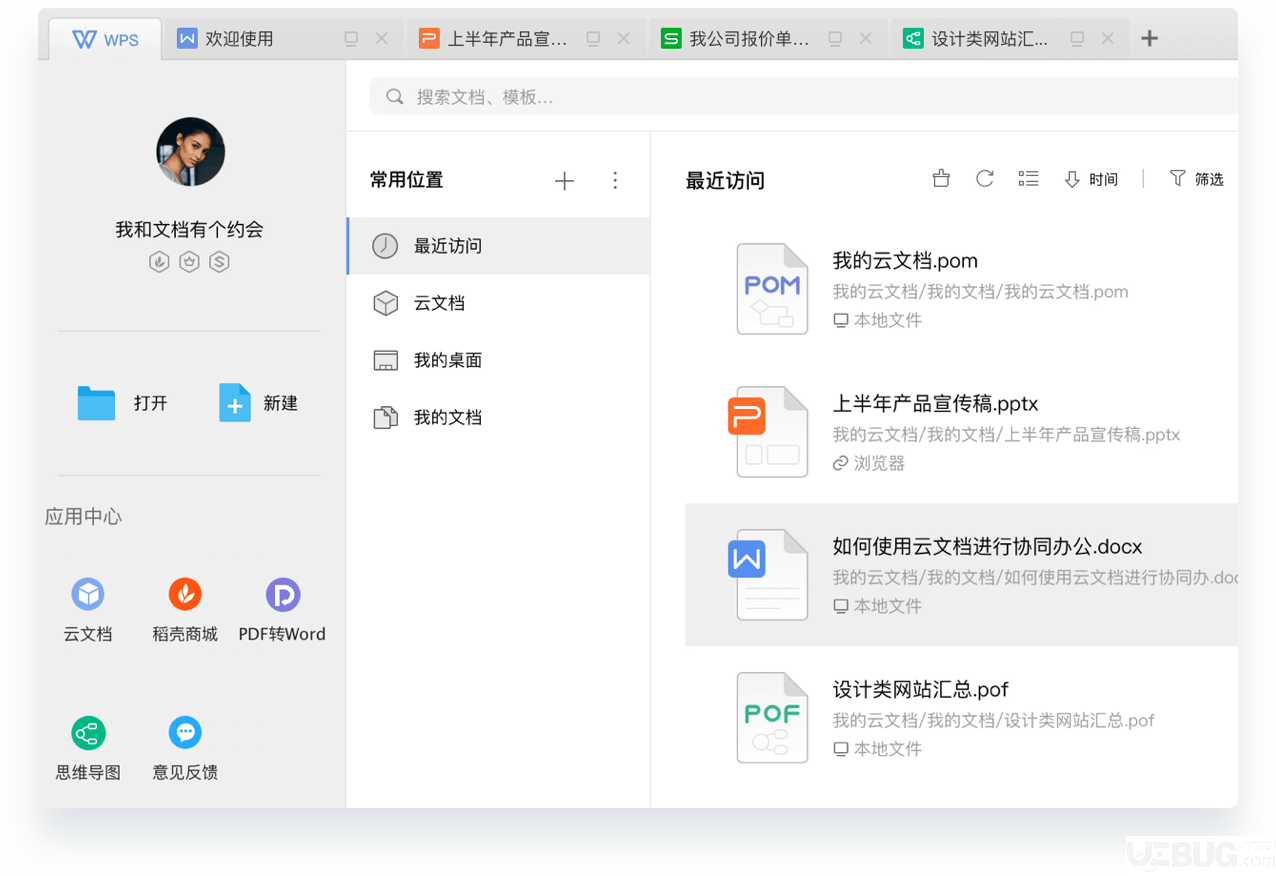Open the 时间 sort order dropdown
The image size is (1276, 876).
(x=1090, y=178)
